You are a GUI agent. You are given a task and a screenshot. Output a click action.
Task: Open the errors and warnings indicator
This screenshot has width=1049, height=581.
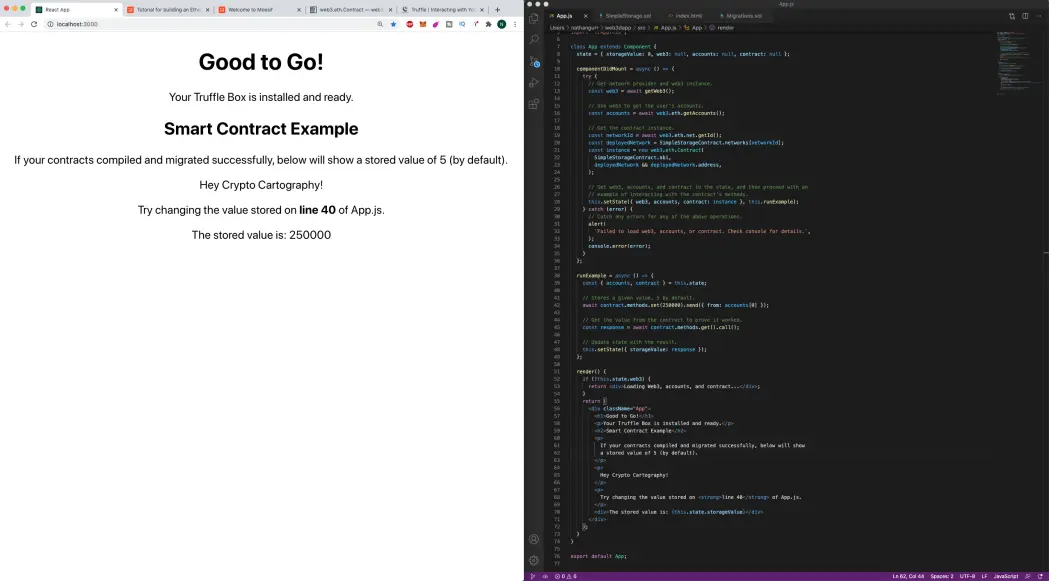click(565, 576)
